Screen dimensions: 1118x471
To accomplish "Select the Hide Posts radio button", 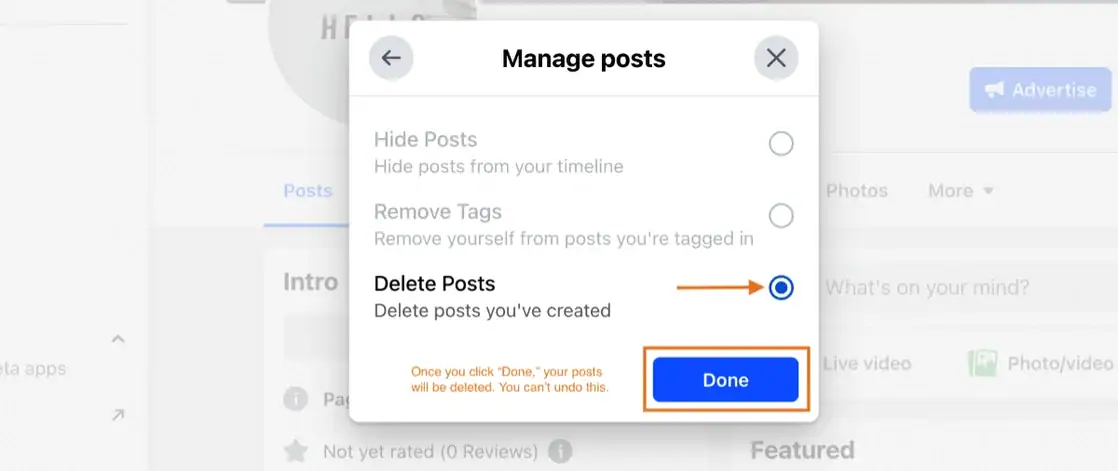I will pyautogui.click(x=781, y=144).
